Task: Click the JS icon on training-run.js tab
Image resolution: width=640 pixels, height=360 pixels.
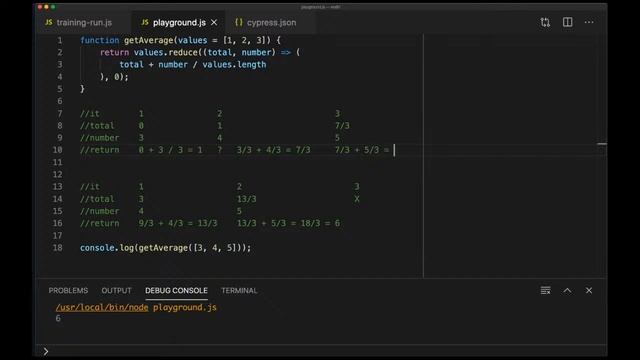Action: click(49, 22)
